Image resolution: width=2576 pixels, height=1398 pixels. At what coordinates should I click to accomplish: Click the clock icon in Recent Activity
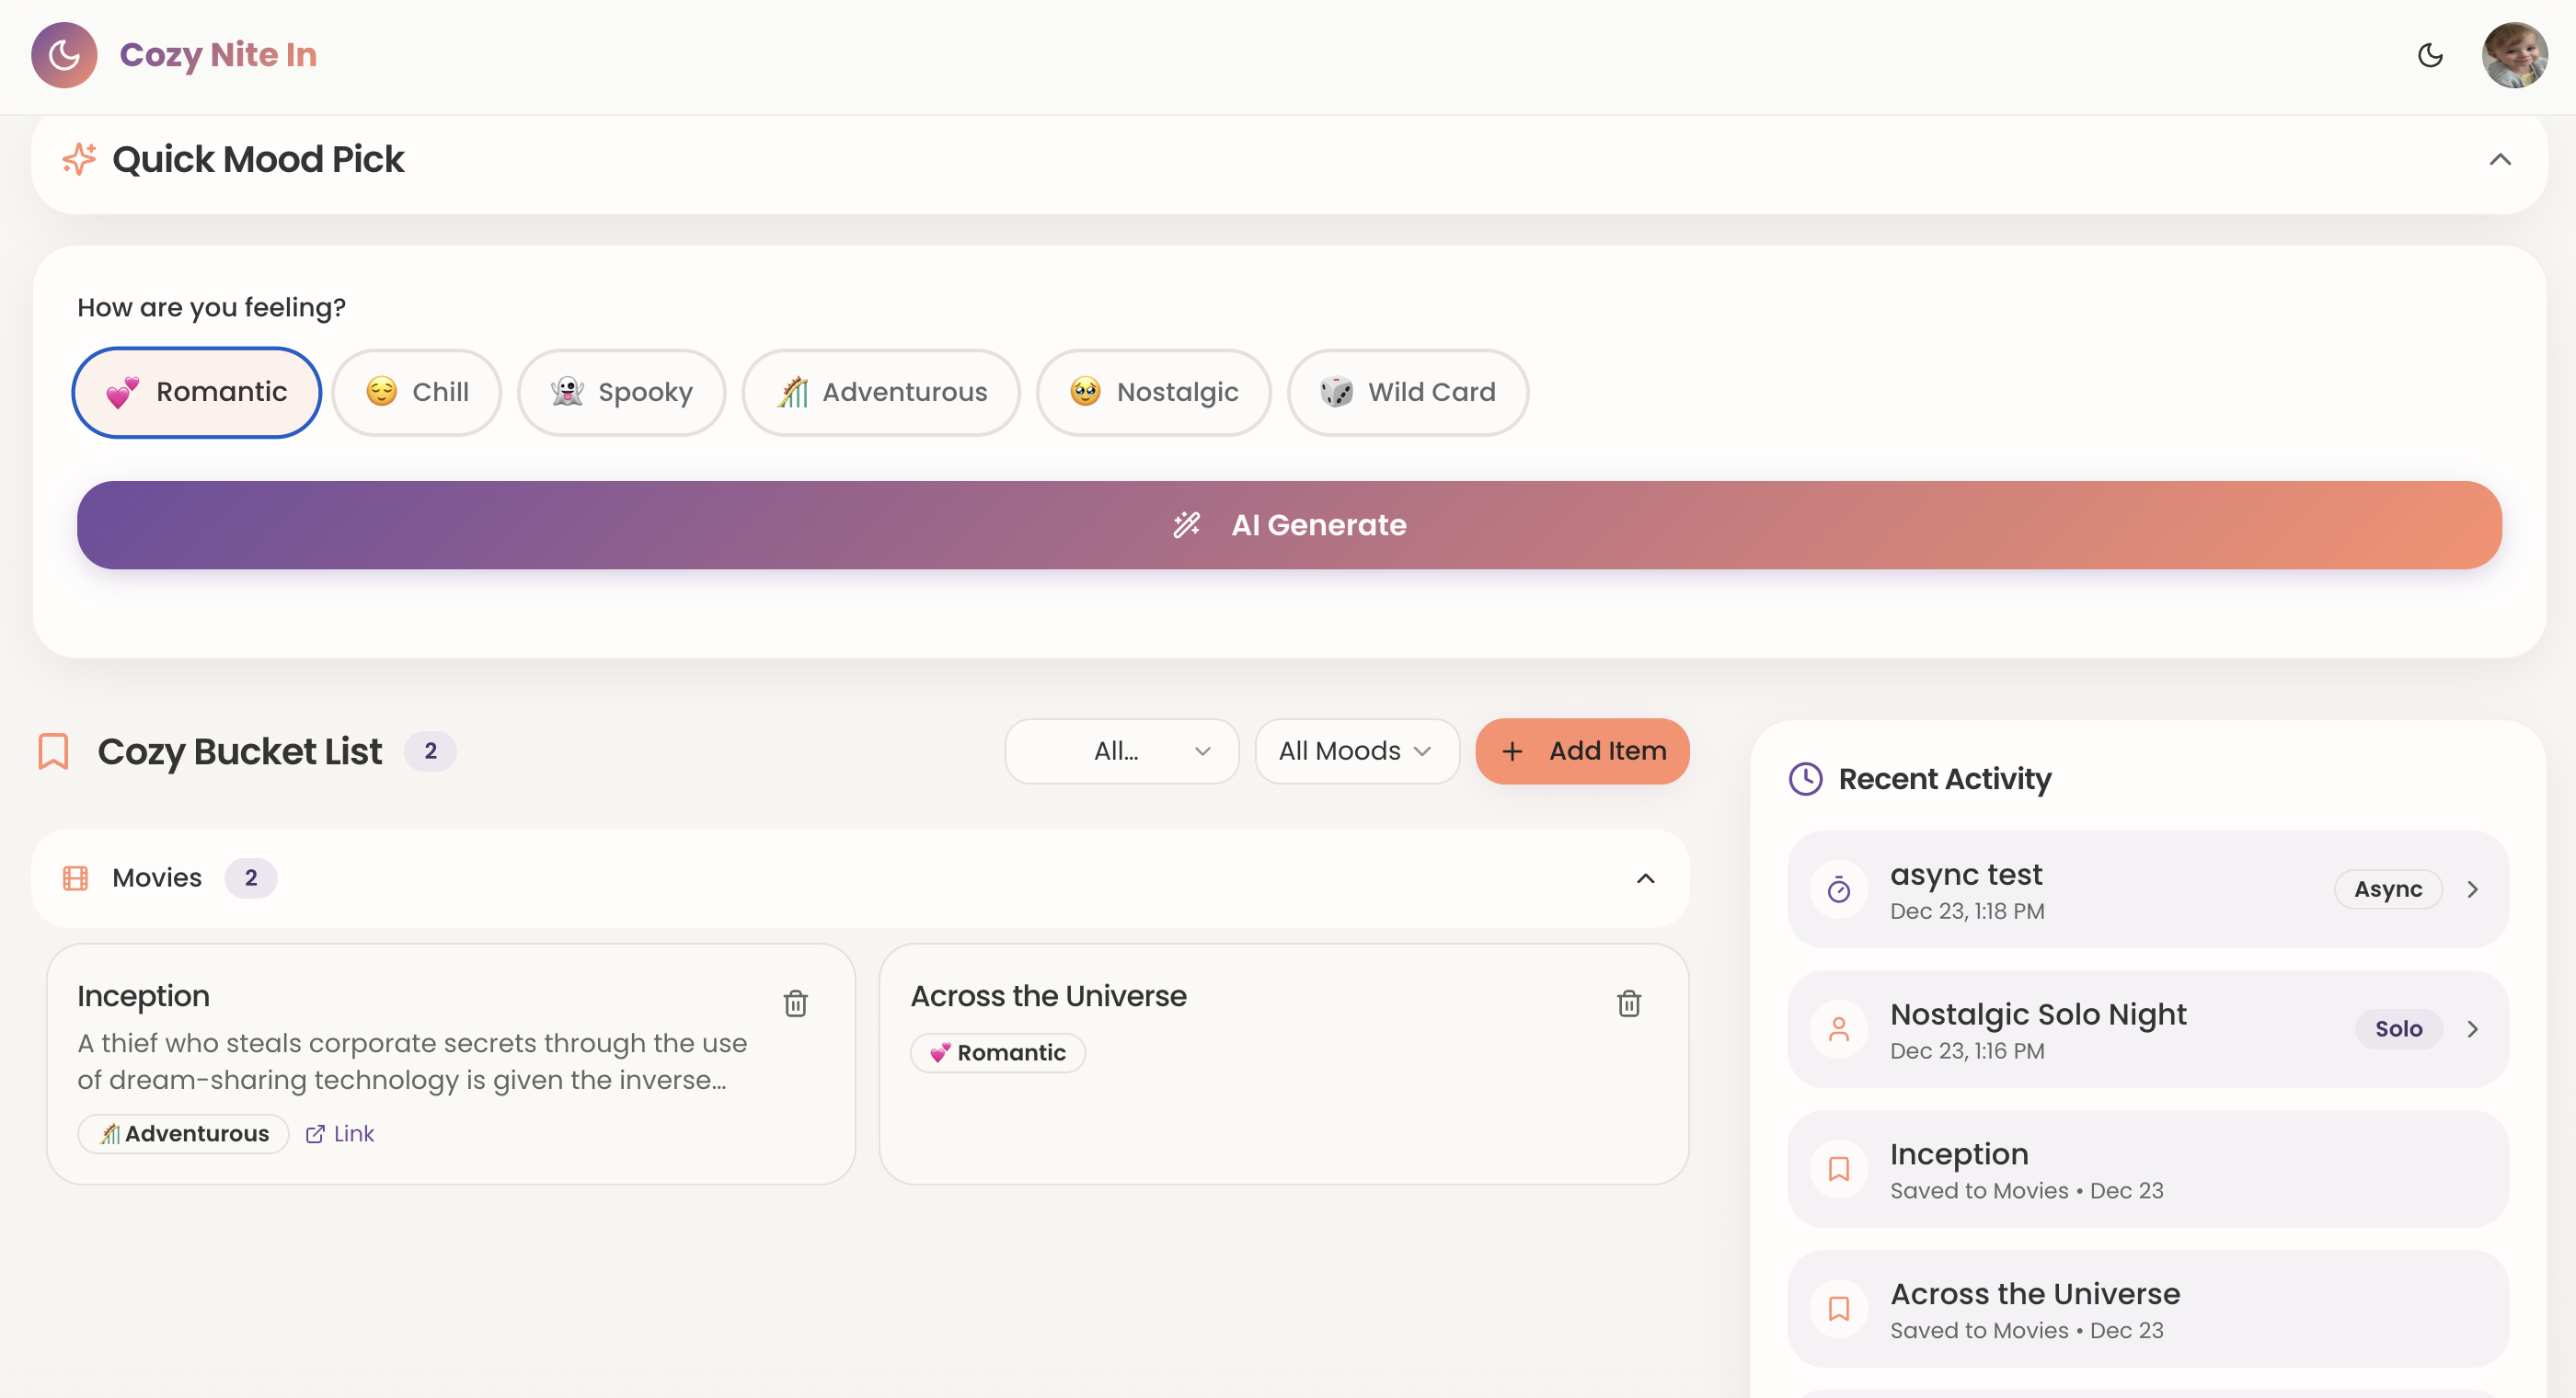tap(1805, 778)
